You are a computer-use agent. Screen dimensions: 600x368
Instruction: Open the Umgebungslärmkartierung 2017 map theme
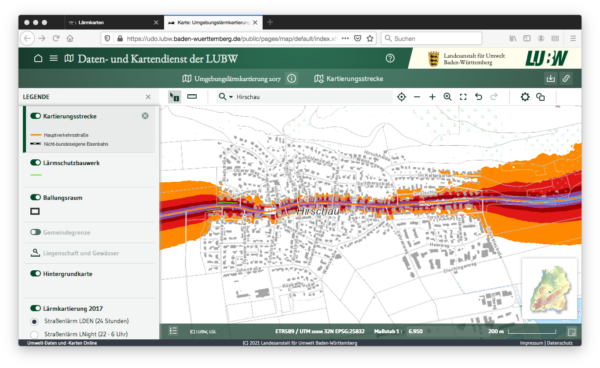click(x=232, y=78)
